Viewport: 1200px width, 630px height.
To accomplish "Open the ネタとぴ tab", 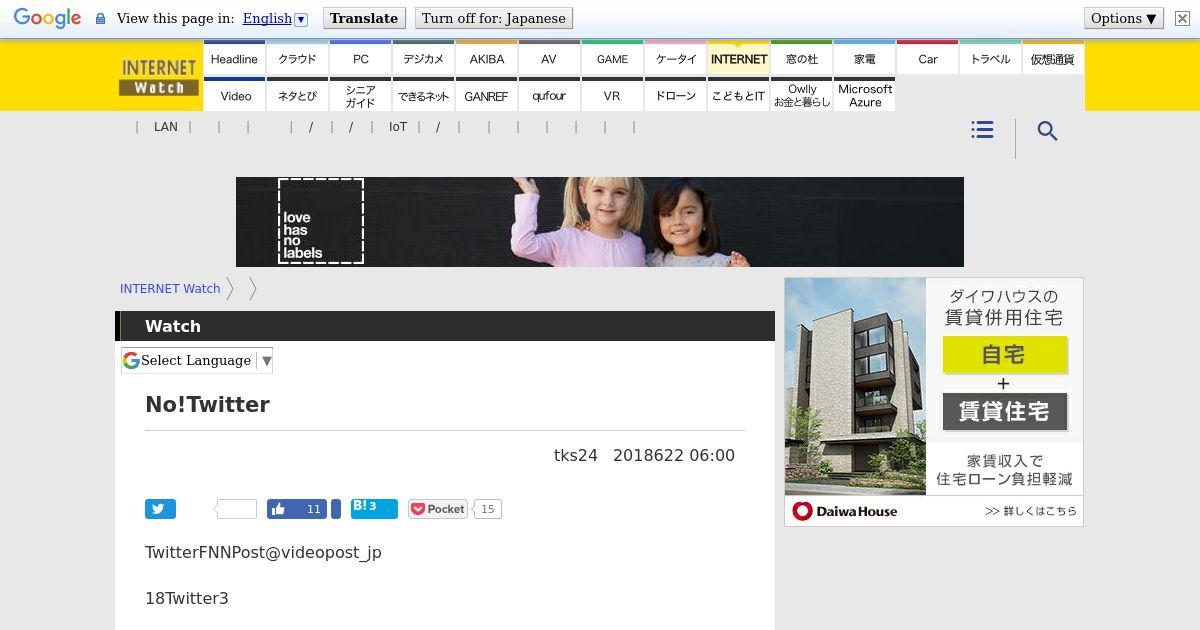I will coord(297,95).
